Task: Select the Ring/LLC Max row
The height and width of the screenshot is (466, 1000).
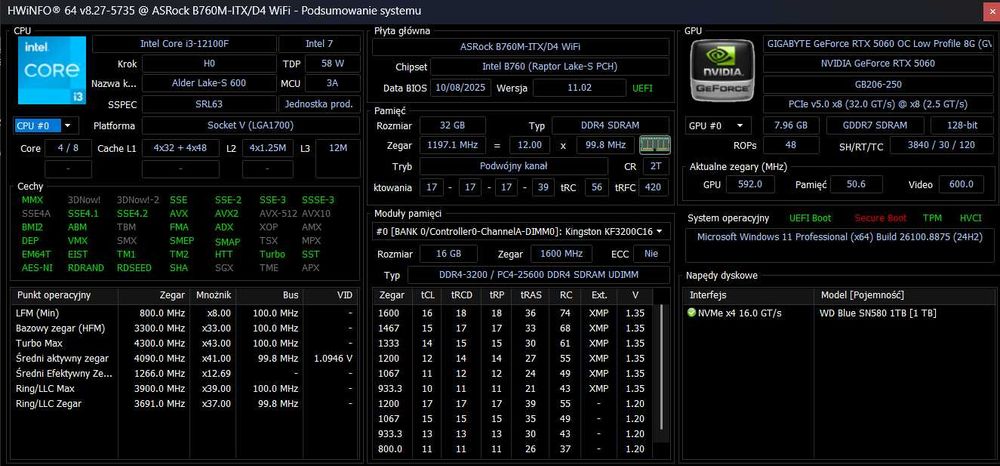Action: [x=185, y=388]
